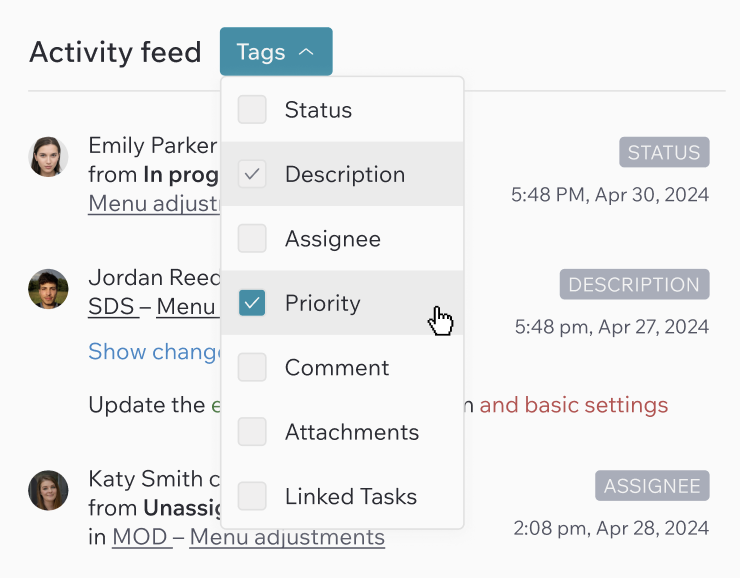Click Emily Parker's avatar
Viewport: 740px width, 578px height.
(x=48, y=157)
